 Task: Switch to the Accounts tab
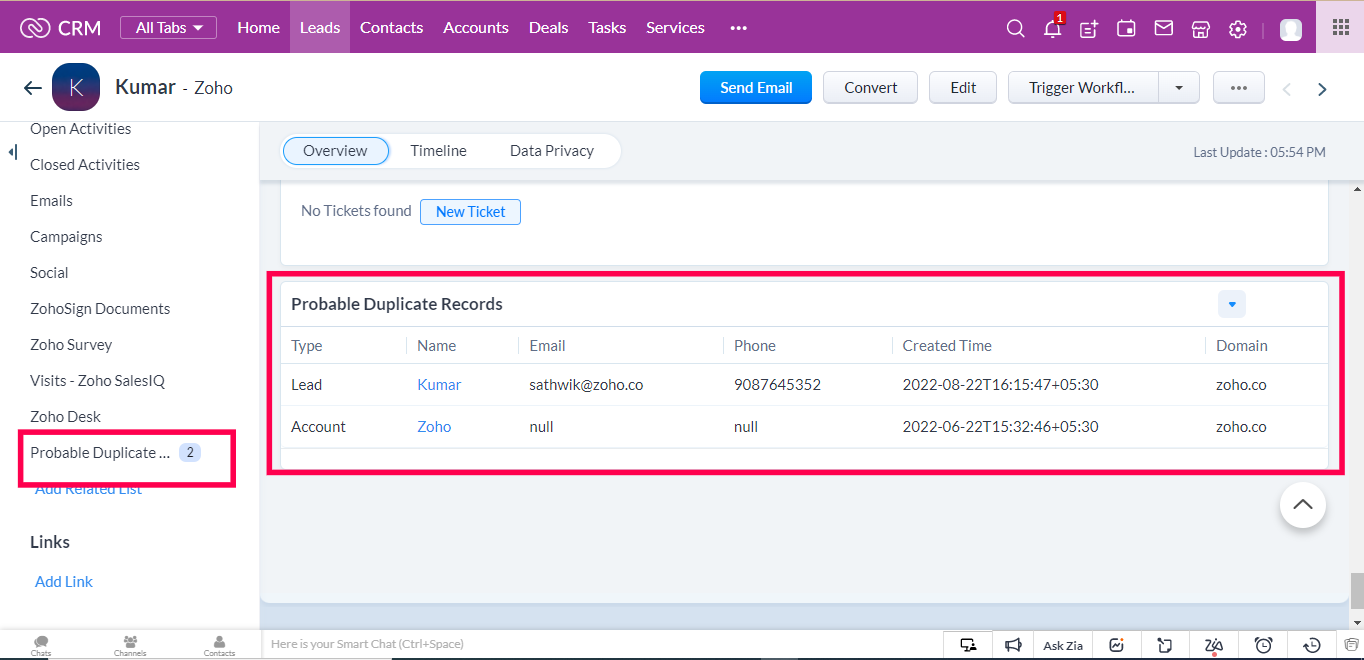pyautogui.click(x=476, y=28)
